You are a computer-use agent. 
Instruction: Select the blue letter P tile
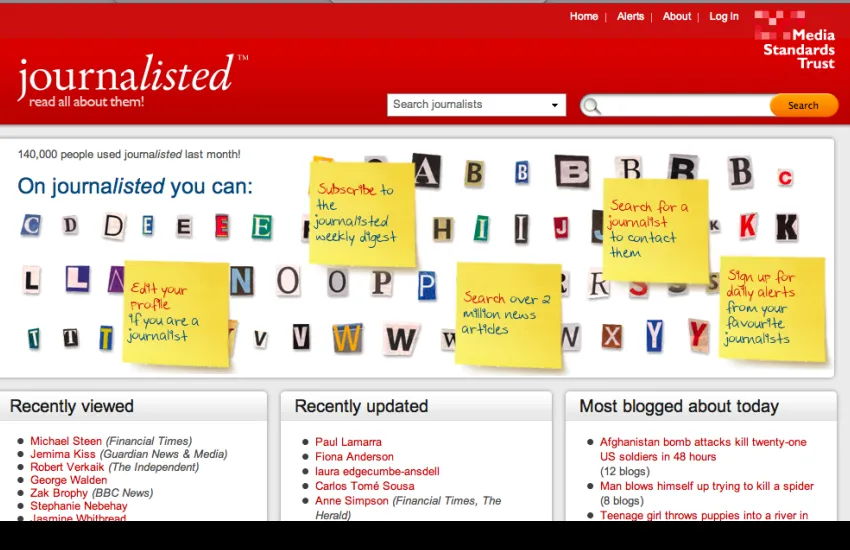click(427, 286)
